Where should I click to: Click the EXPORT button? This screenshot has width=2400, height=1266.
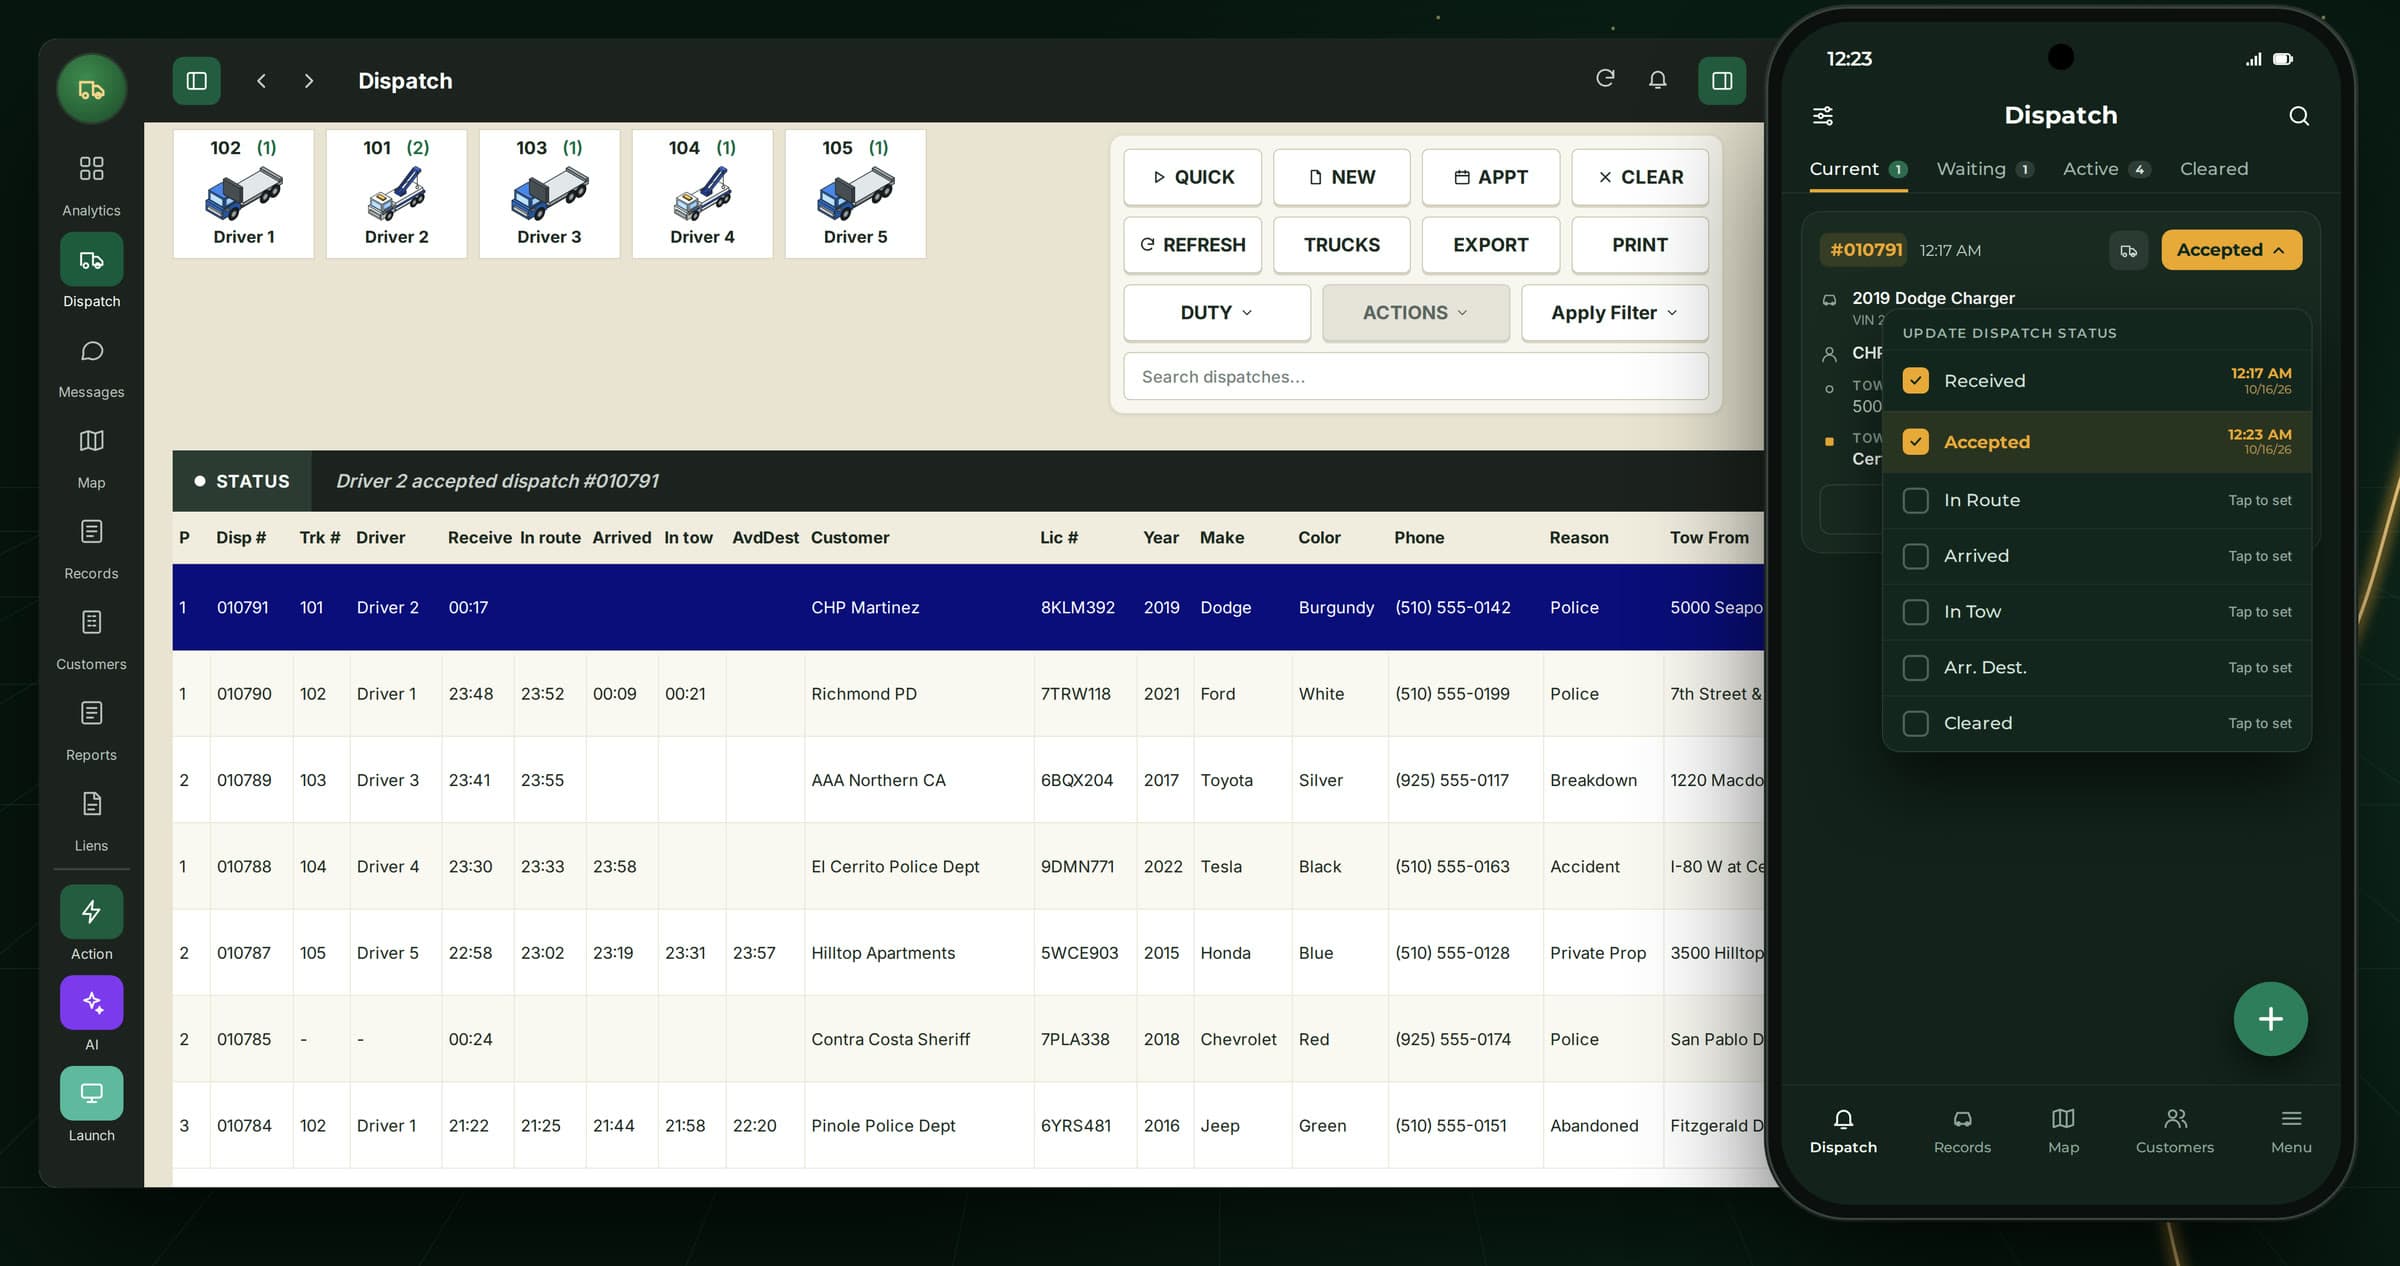coord(1490,245)
